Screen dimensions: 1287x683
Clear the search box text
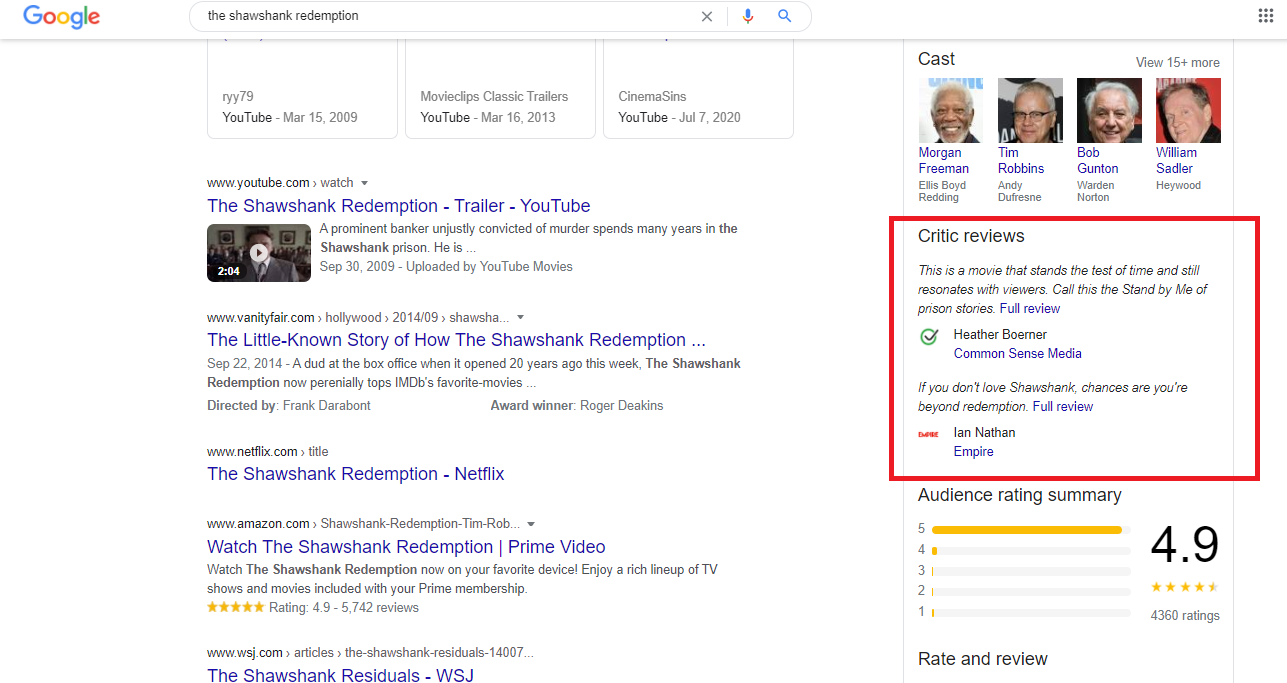(x=707, y=16)
